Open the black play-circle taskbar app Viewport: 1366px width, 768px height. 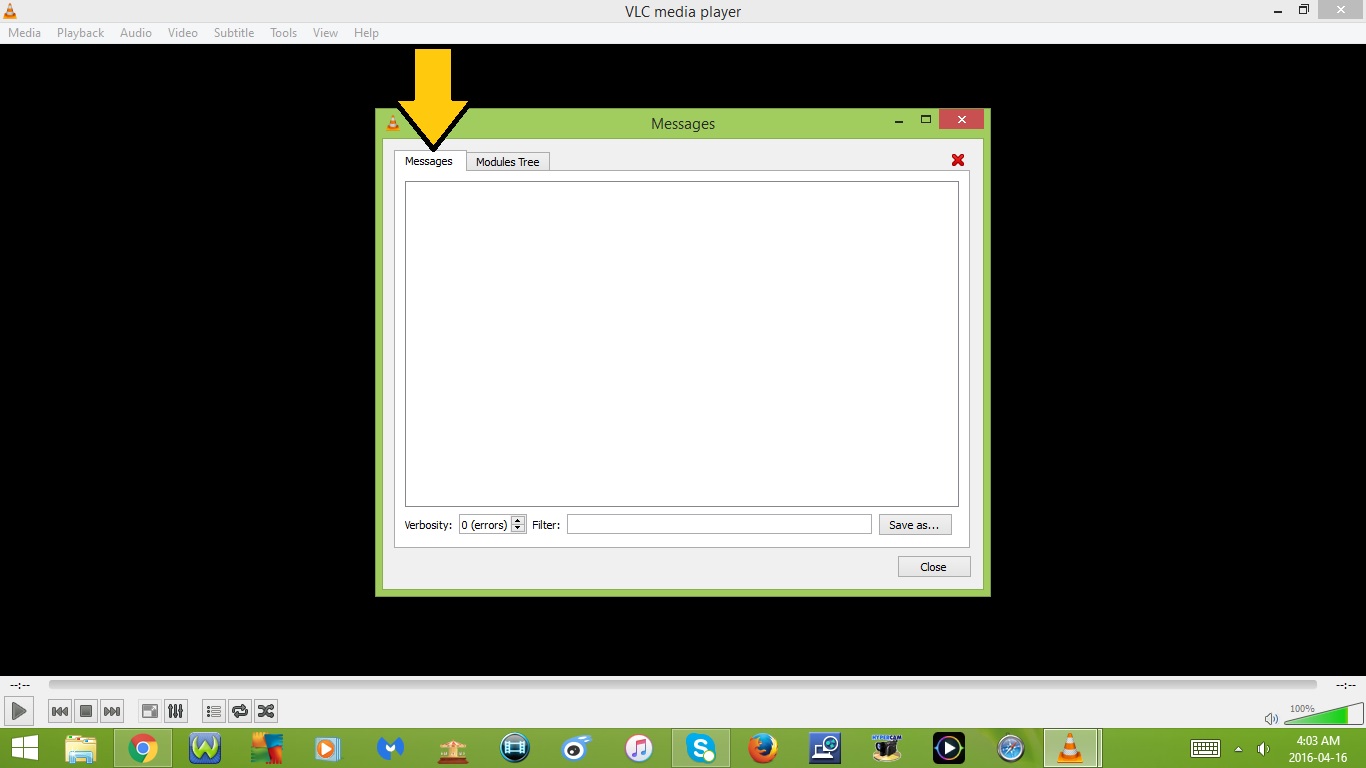[x=949, y=748]
